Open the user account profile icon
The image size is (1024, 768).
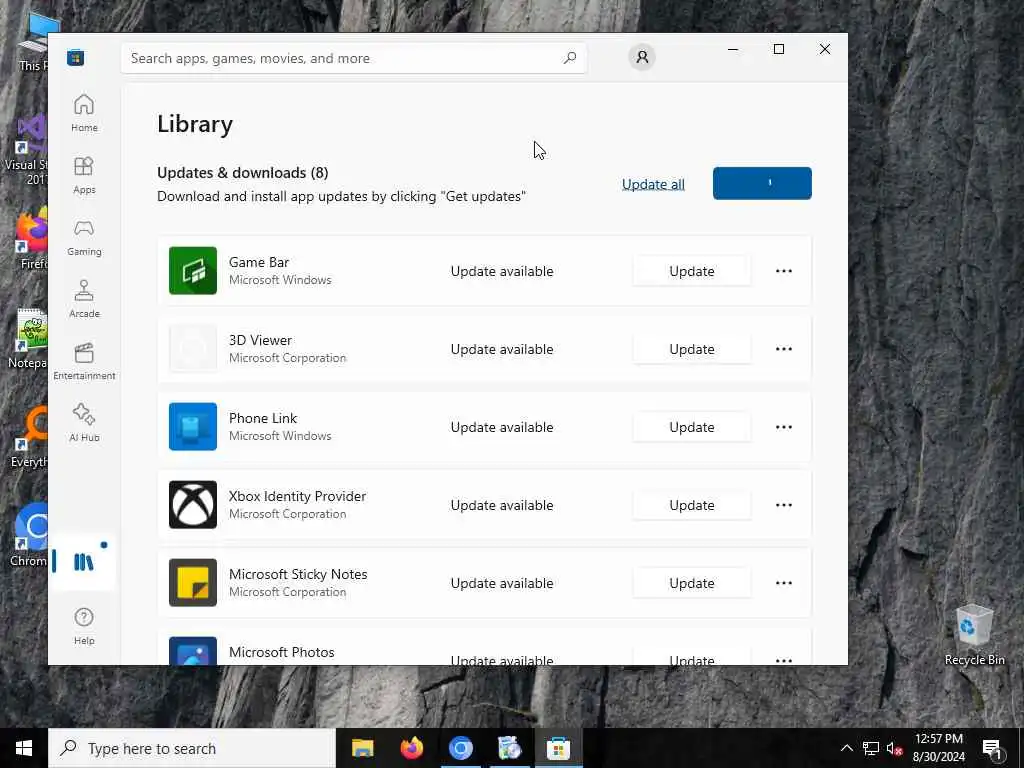pos(642,57)
